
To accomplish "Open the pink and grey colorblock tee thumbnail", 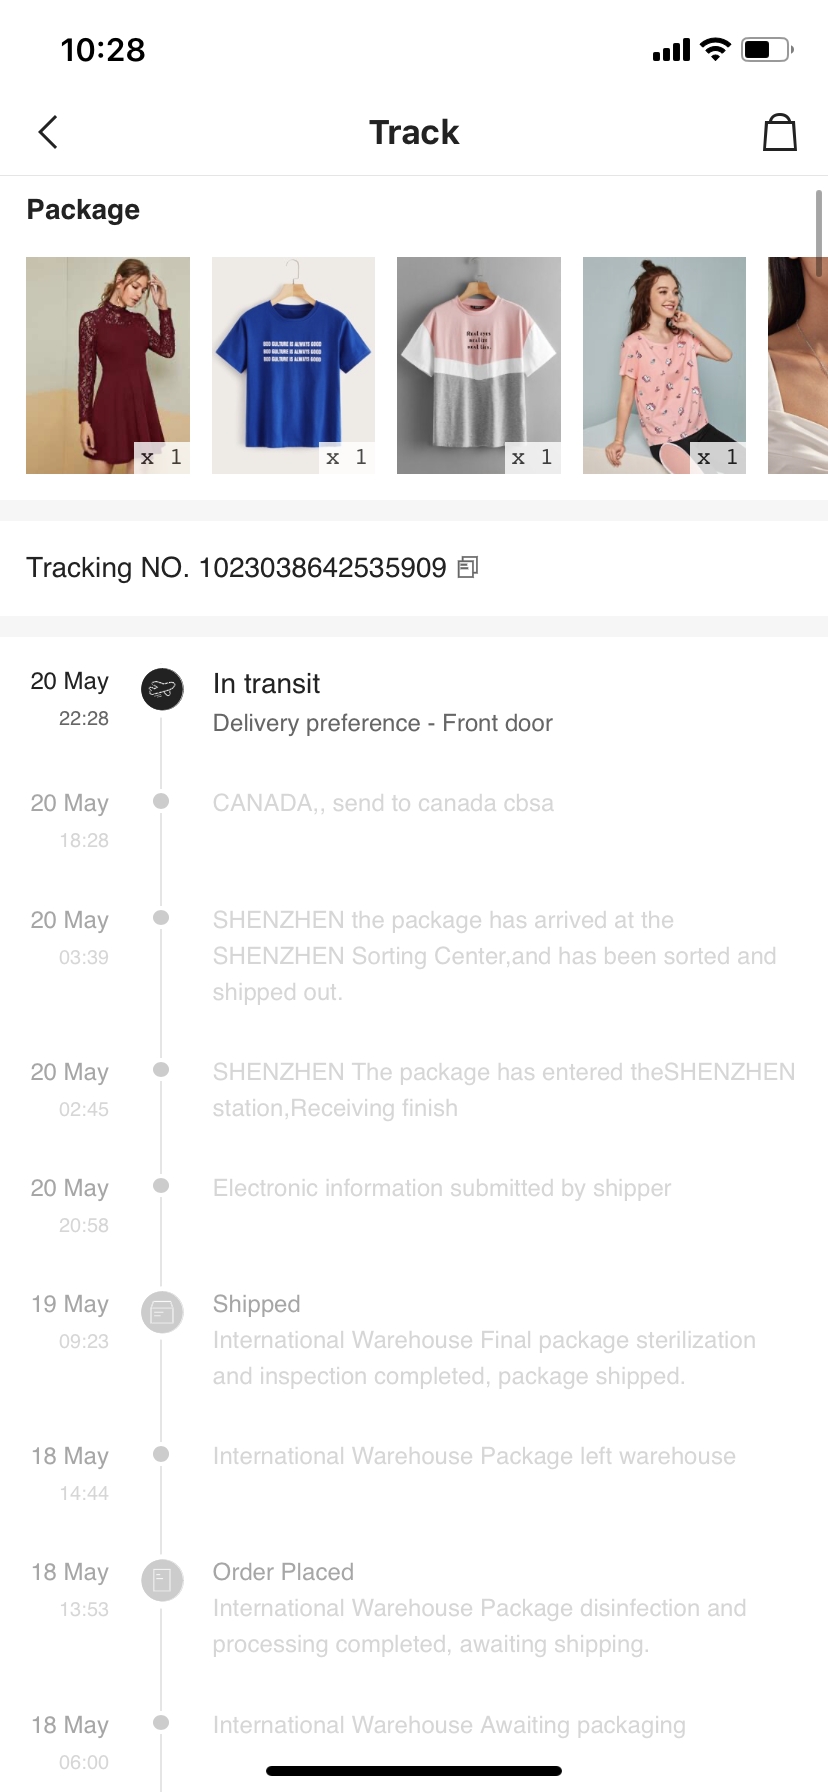I will (x=479, y=365).
